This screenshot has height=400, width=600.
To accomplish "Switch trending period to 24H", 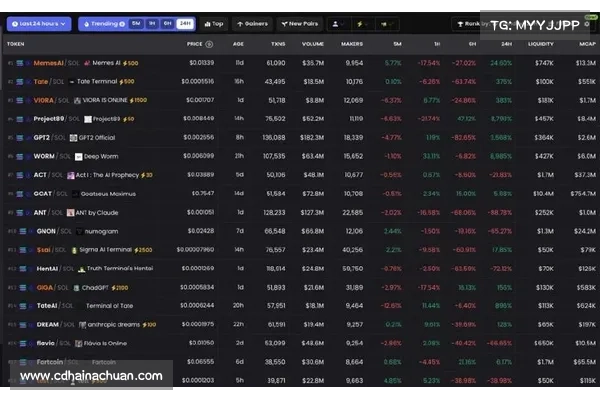I will [185, 24].
